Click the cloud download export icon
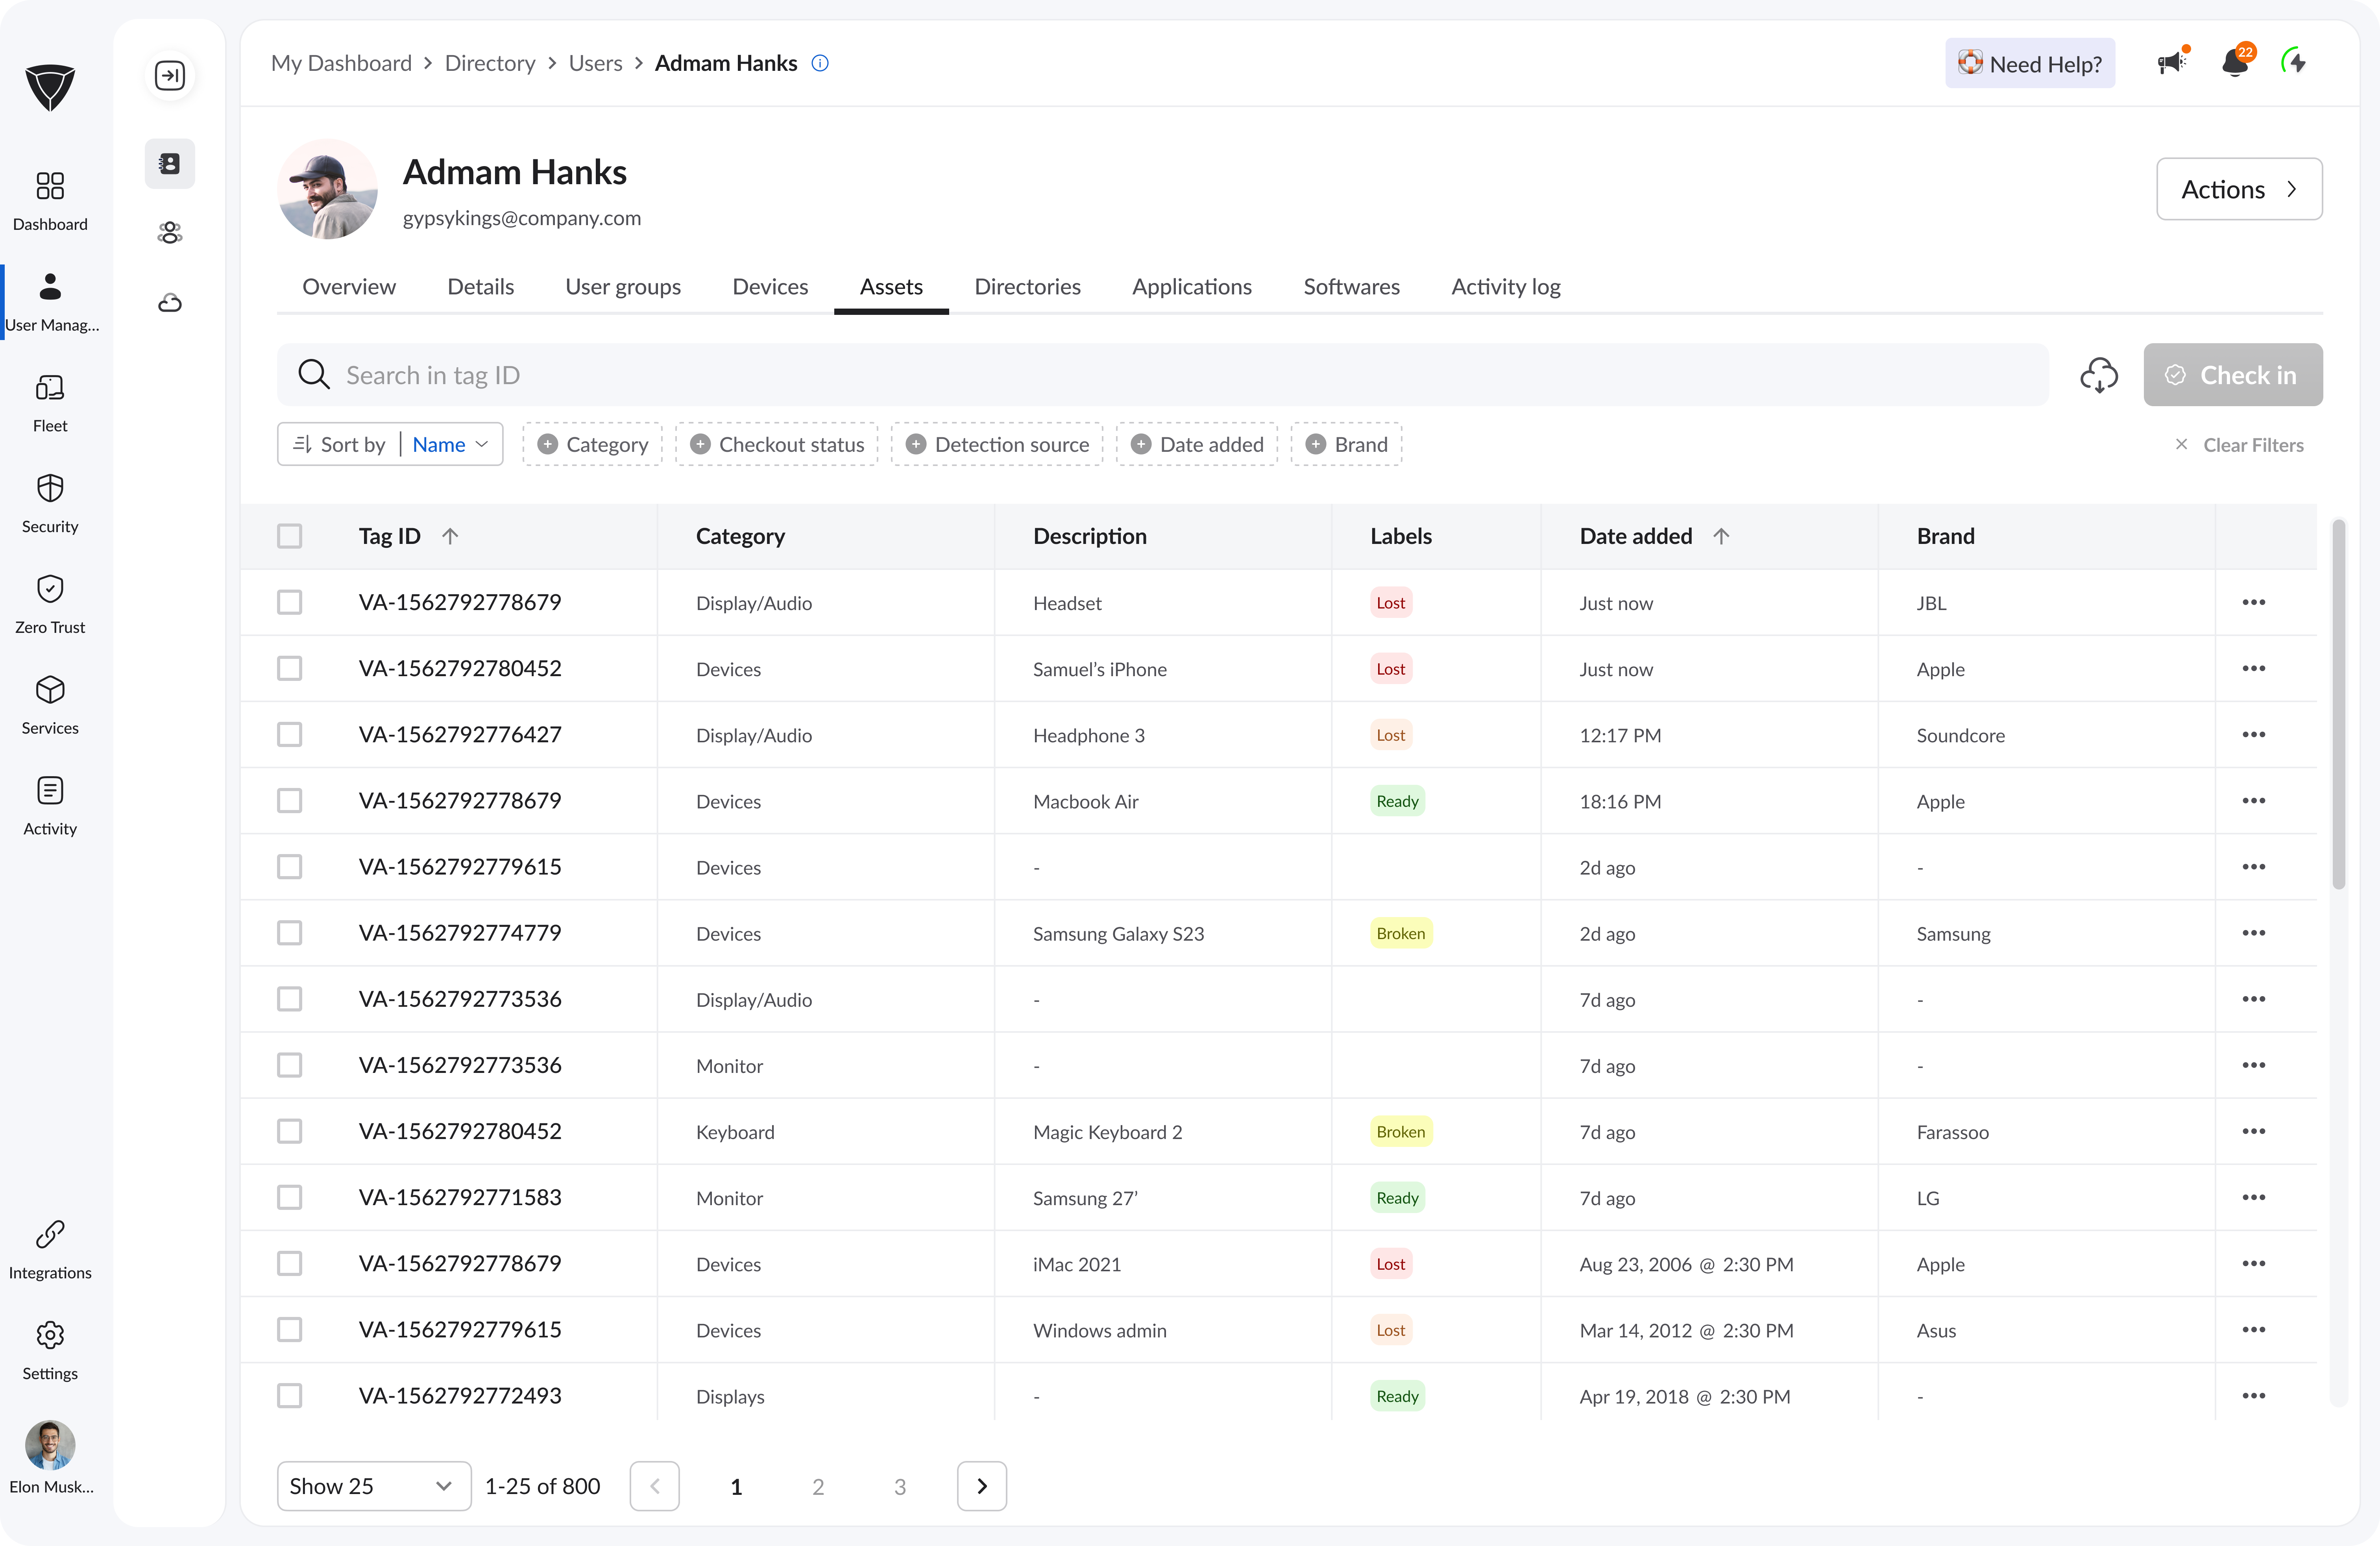The image size is (2380, 1546). point(2099,375)
